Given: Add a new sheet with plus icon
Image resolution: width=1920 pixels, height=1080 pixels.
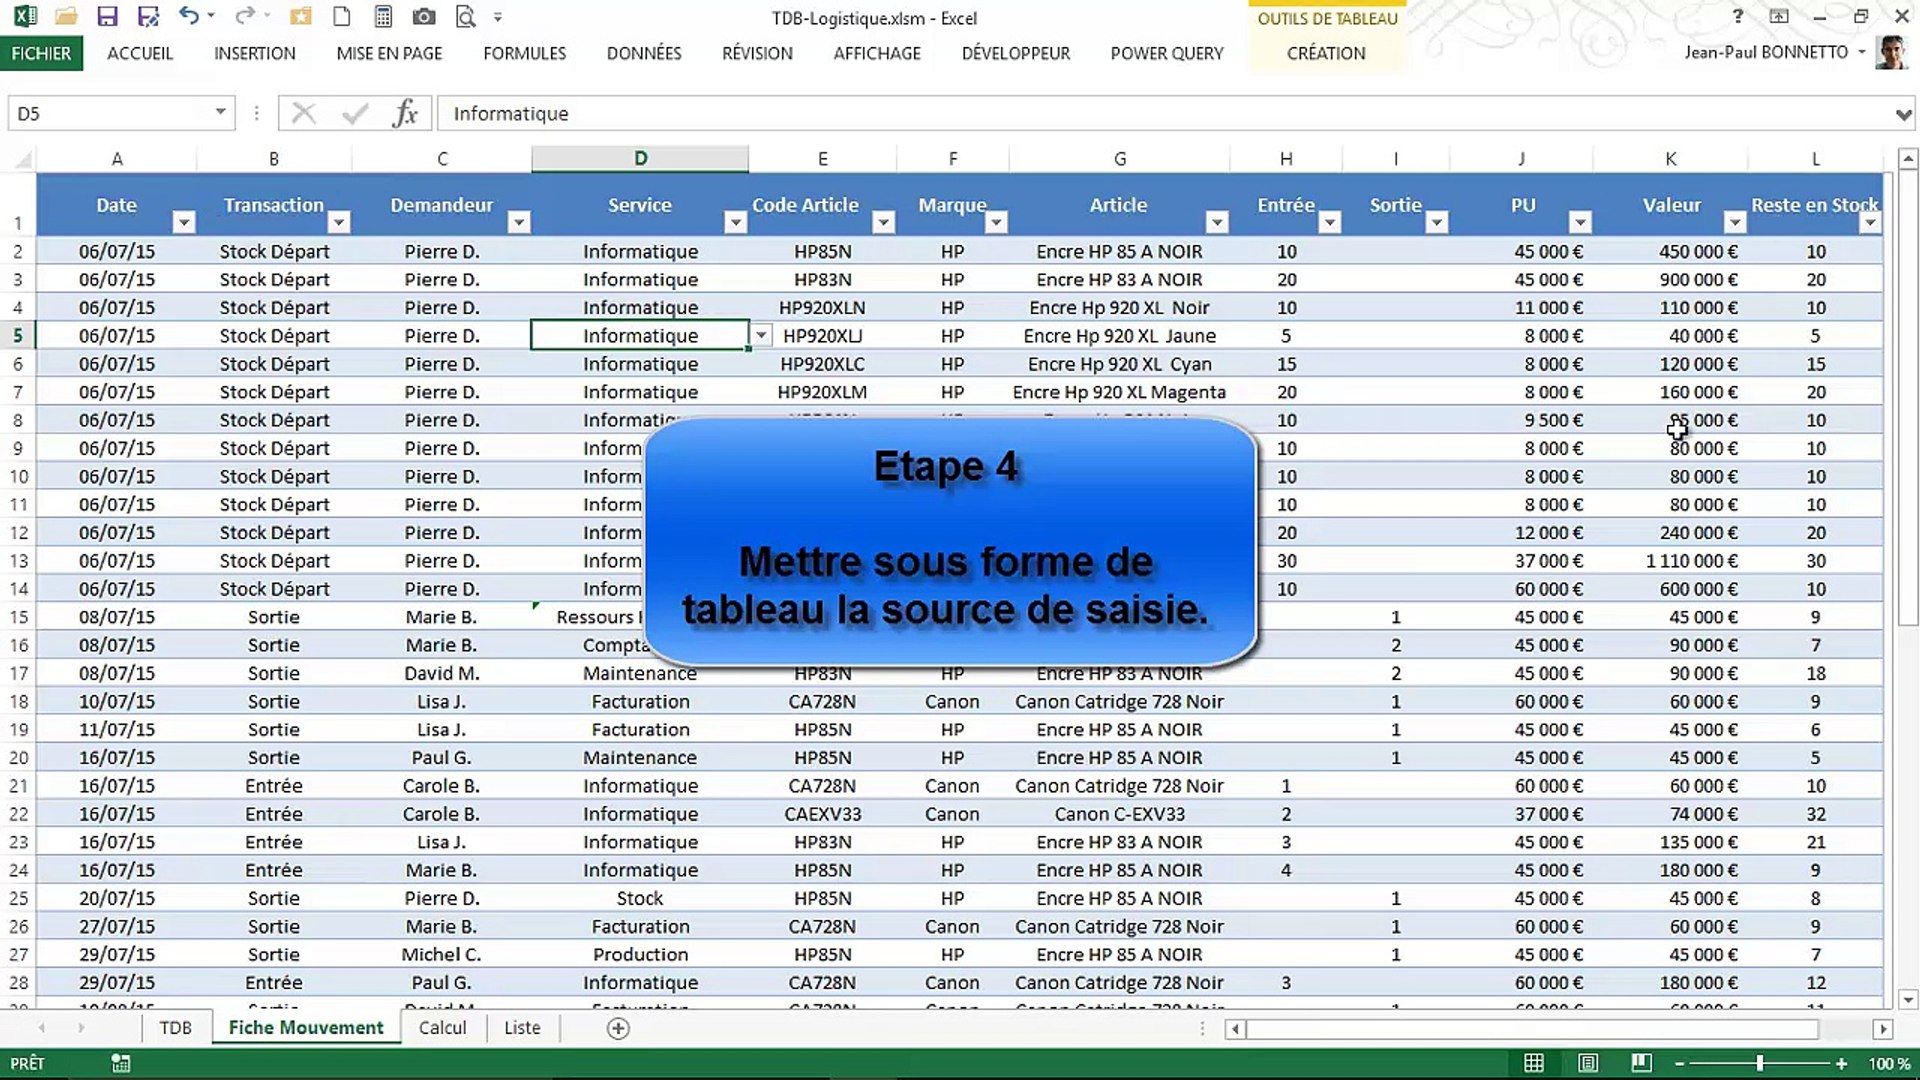Looking at the screenshot, I should 618,1028.
